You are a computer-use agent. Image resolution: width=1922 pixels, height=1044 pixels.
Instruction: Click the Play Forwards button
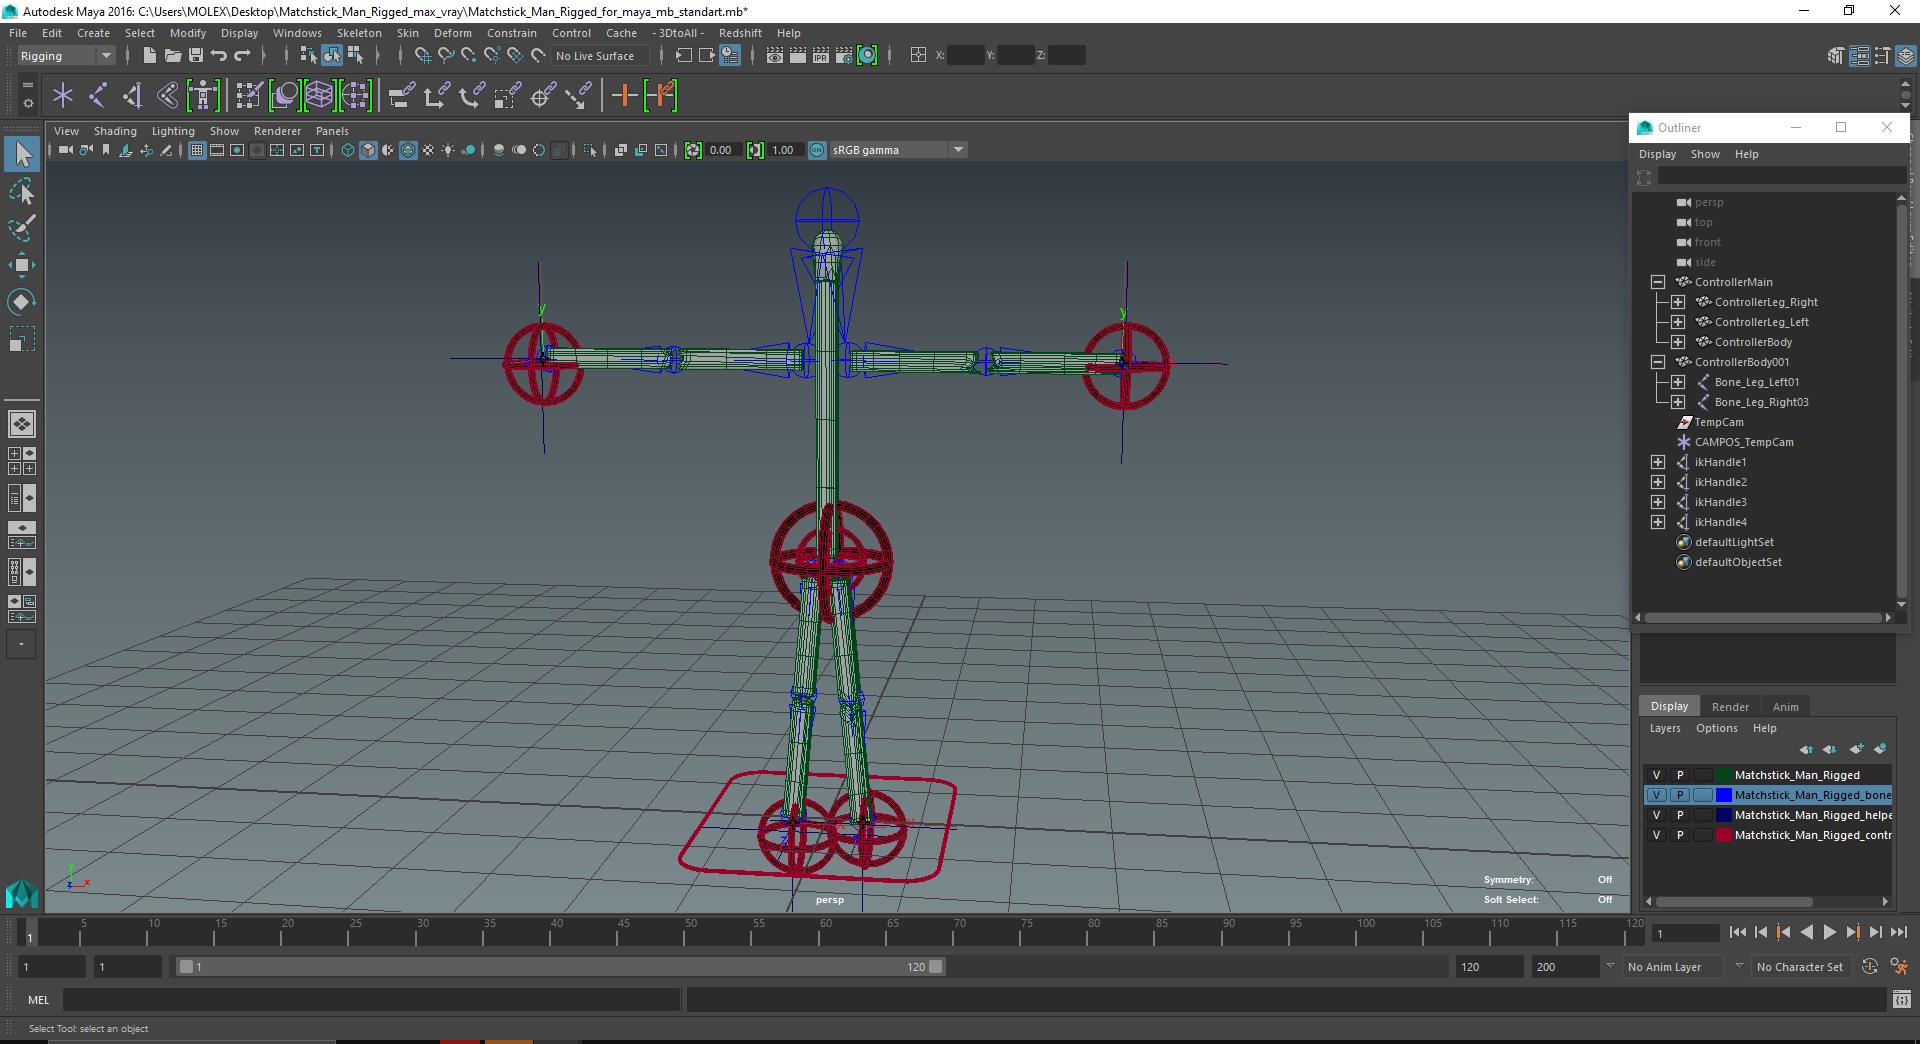1829,932
